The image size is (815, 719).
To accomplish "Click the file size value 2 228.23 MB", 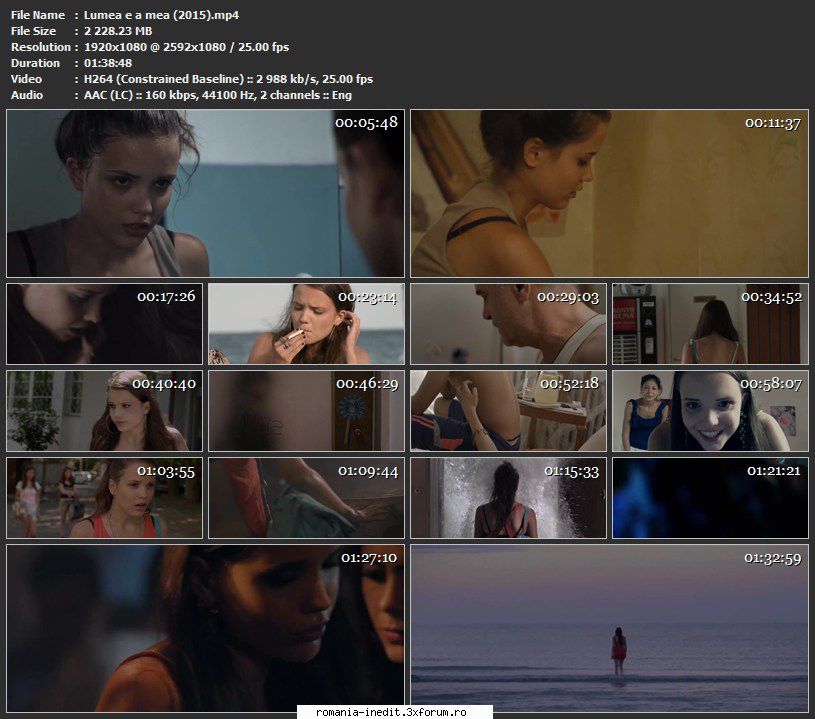I will 118,31.
